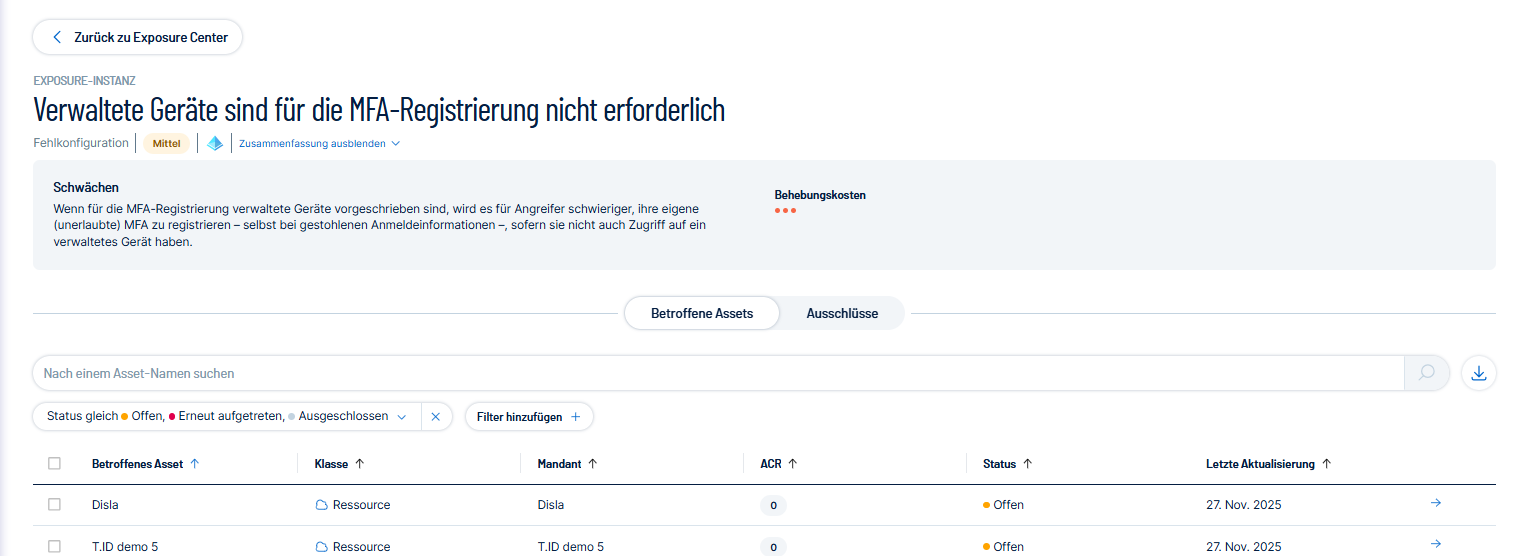
Task: Select the Betroffene Assets tab
Action: coord(701,313)
